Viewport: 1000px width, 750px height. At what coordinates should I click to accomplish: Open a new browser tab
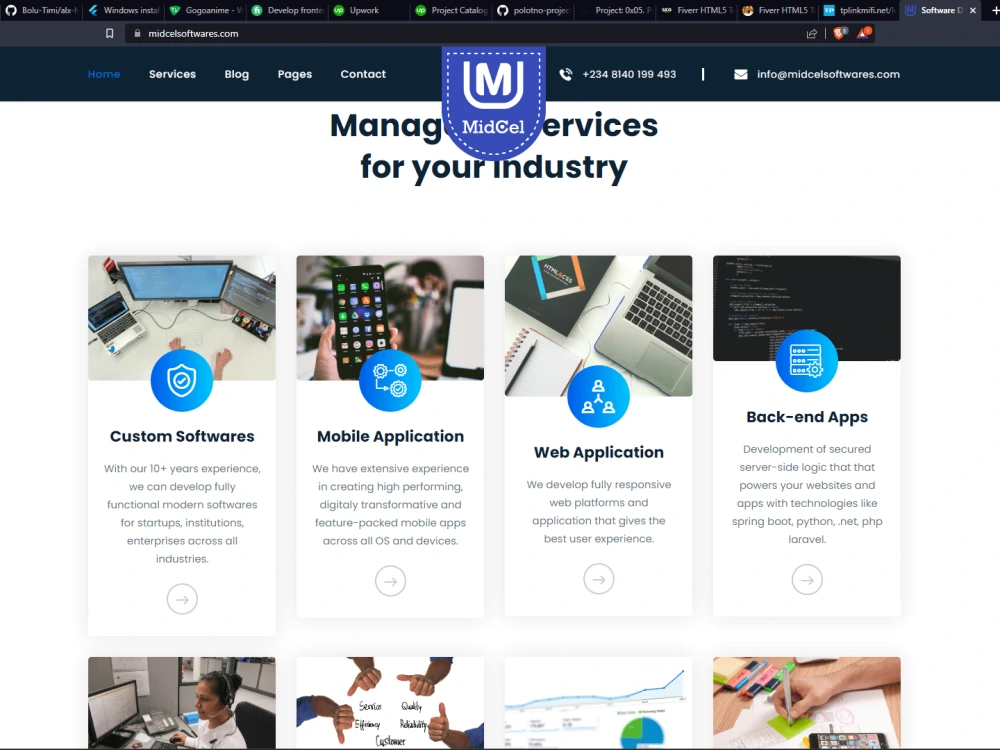[995, 10]
